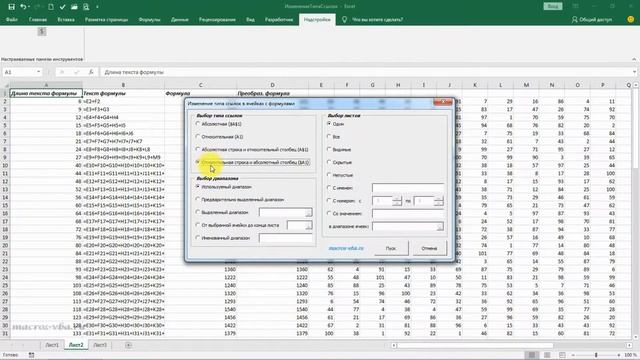
Task: Click the zoom in plus icon
Action: click(x=619, y=355)
